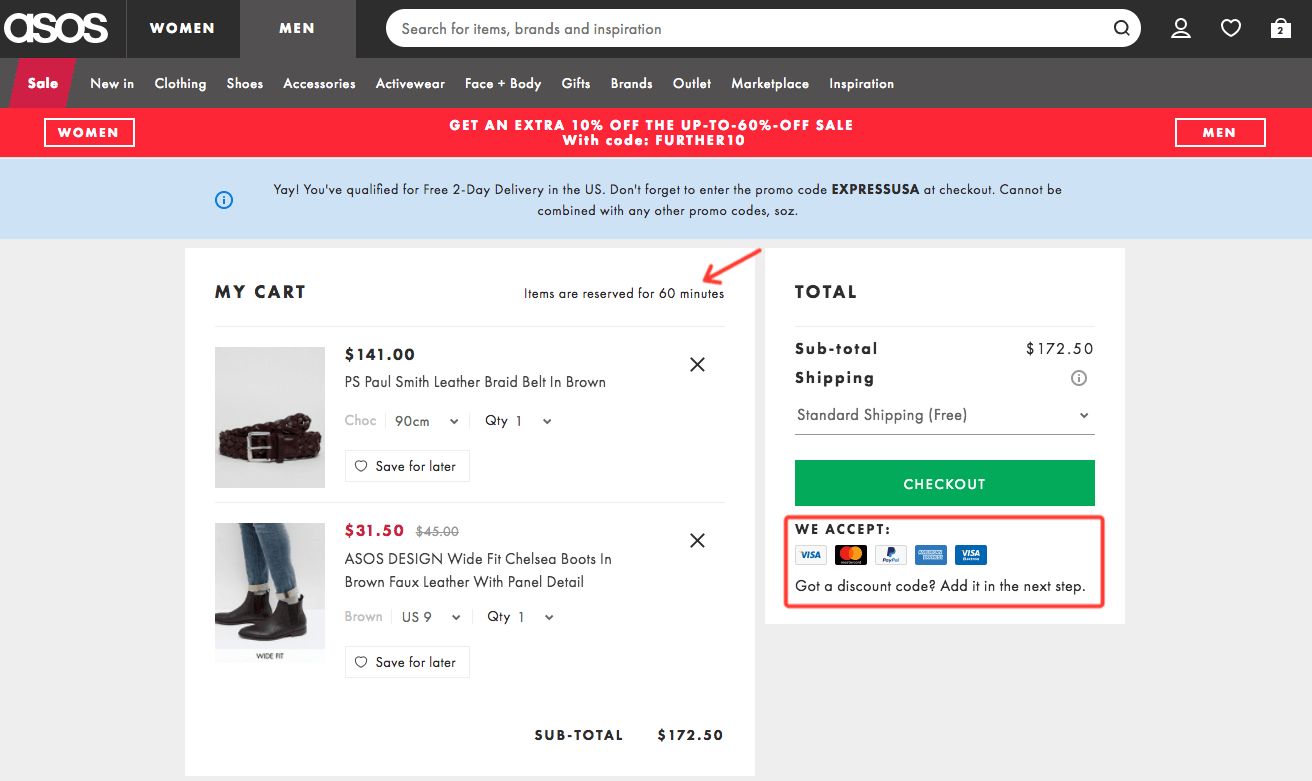Remove the Chelsea Boots from cart

click(x=697, y=541)
